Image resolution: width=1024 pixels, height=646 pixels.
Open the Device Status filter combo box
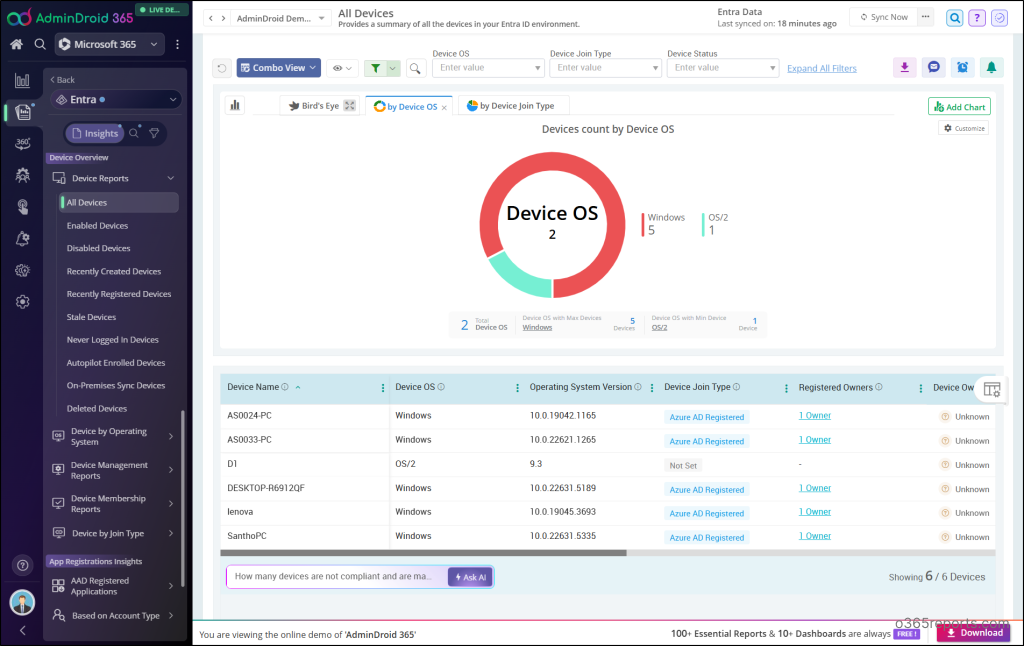[x=723, y=68]
